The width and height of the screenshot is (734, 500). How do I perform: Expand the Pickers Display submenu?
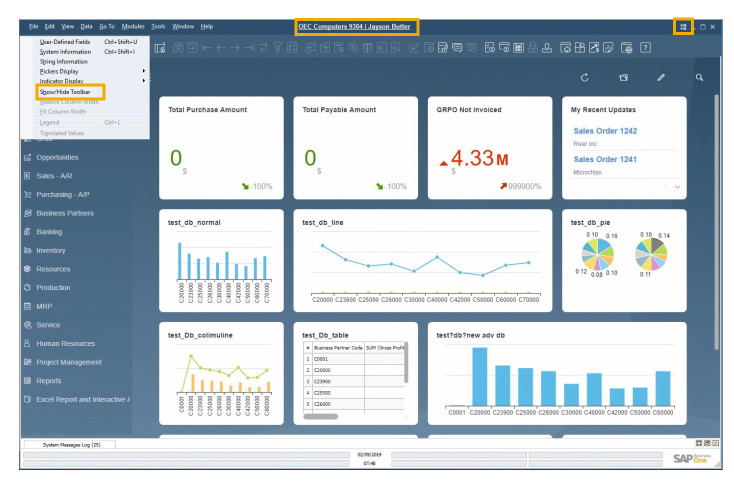pyautogui.click(x=62, y=71)
